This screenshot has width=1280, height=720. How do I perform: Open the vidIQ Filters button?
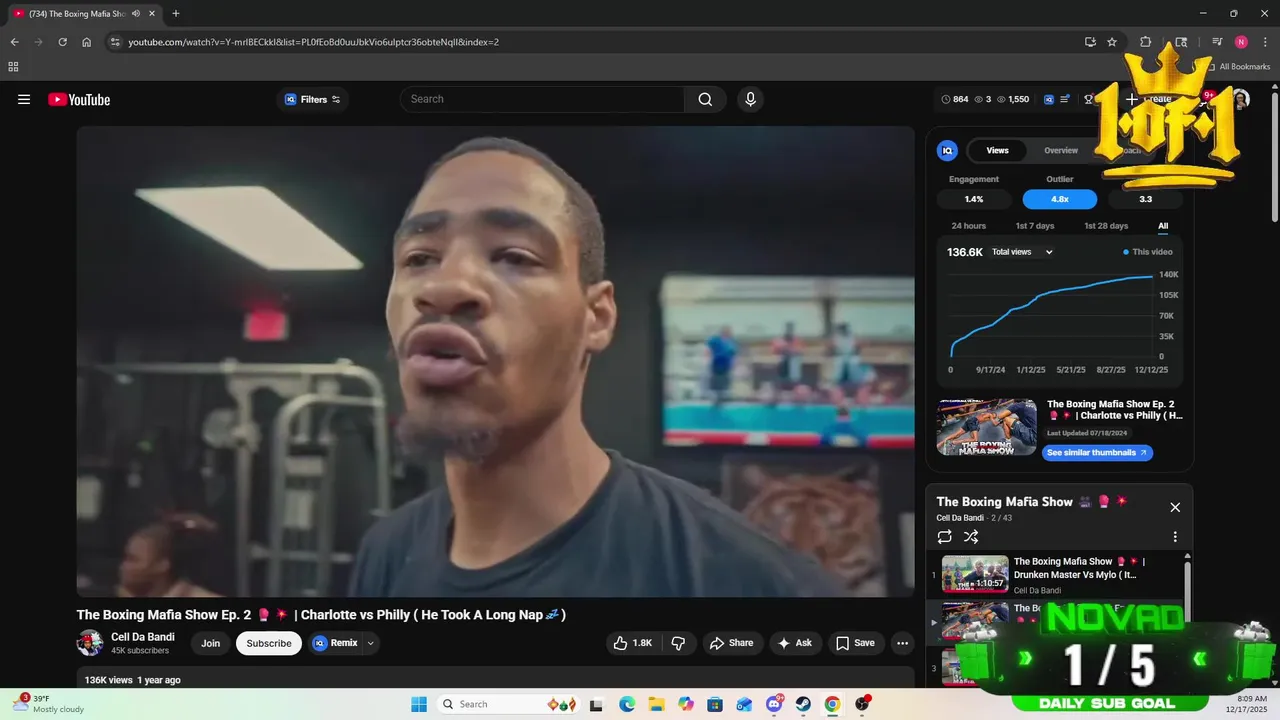[313, 99]
